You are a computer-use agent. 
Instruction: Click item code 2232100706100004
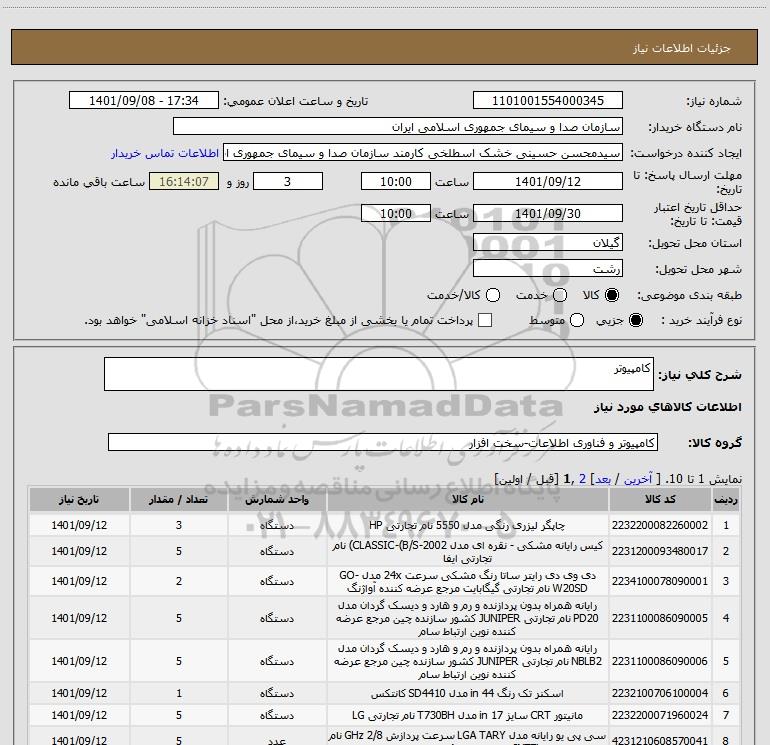pyautogui.click(x=660, y=693)
